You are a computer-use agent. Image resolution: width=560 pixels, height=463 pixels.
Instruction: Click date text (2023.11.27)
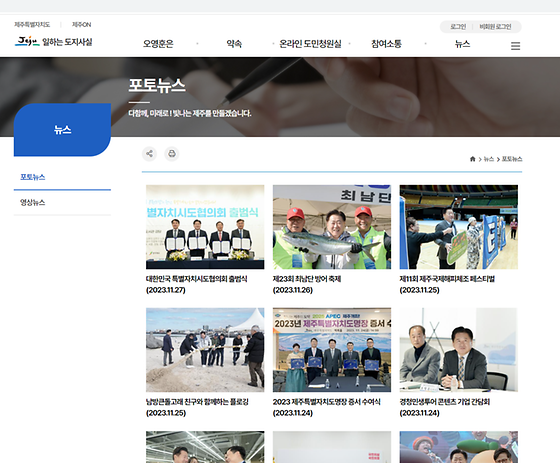click(166, 290)
